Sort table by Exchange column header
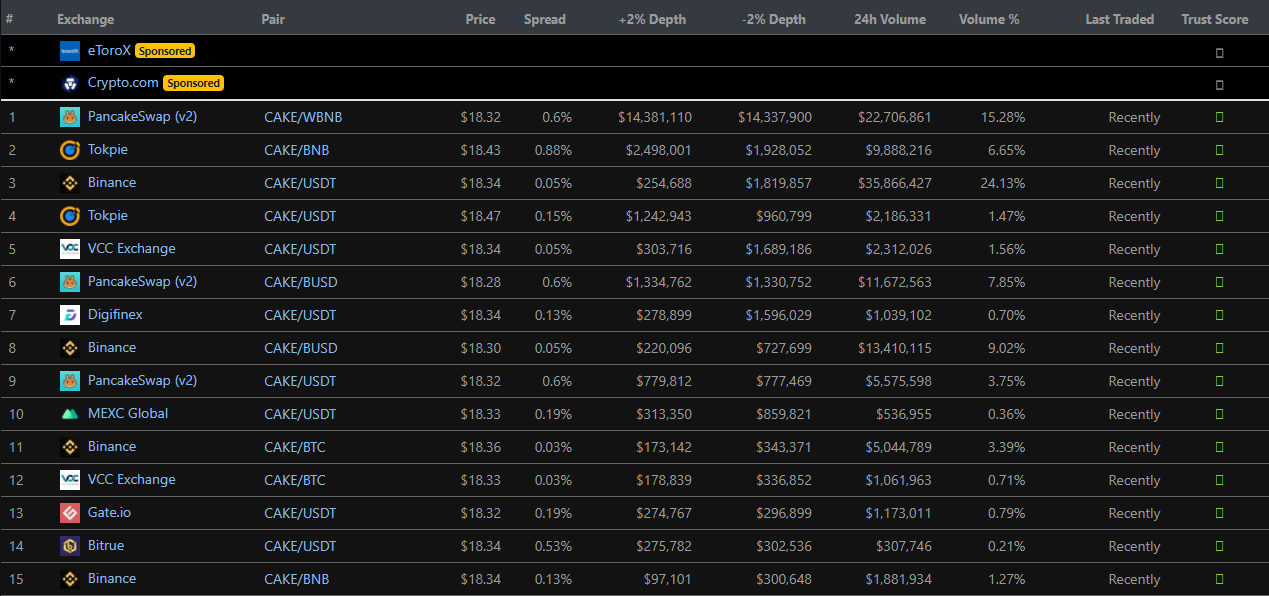1269x596 pixels. point(85,19)
